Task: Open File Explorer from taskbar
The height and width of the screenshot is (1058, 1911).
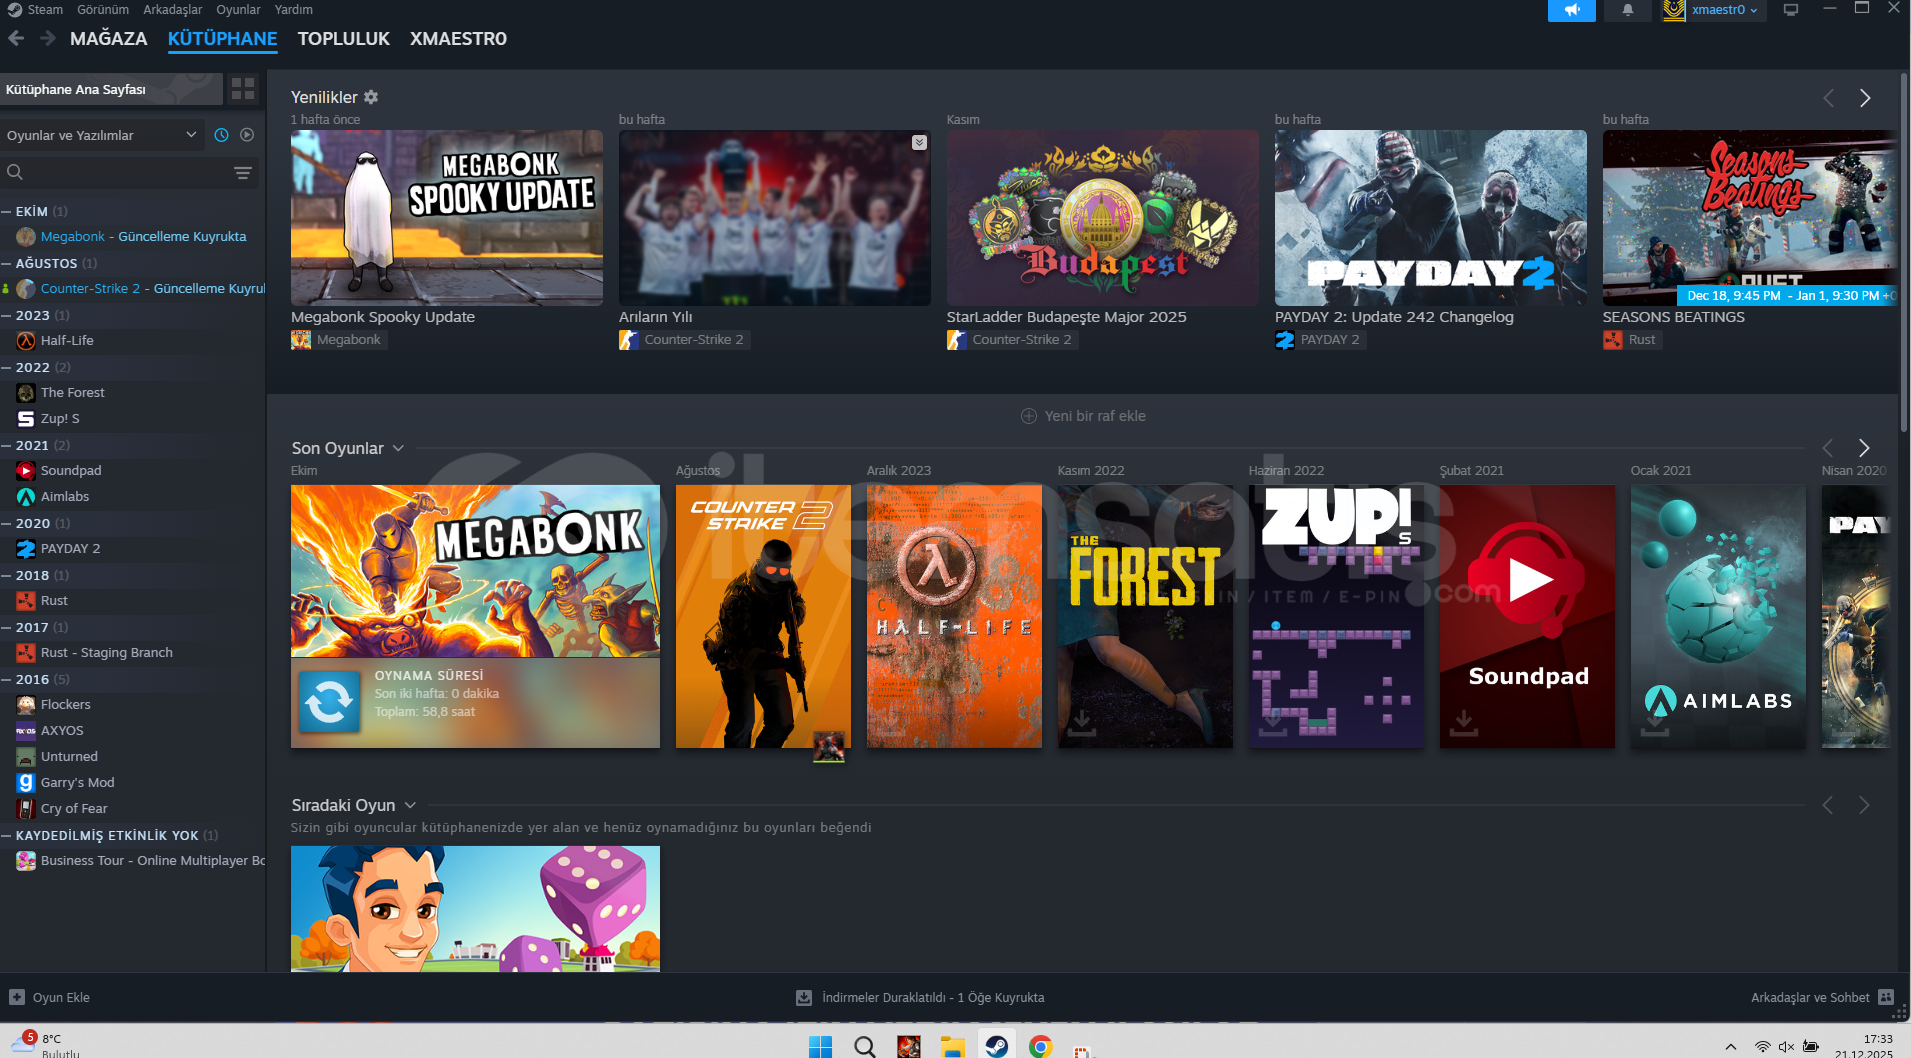Action: tap(952, 1046)
